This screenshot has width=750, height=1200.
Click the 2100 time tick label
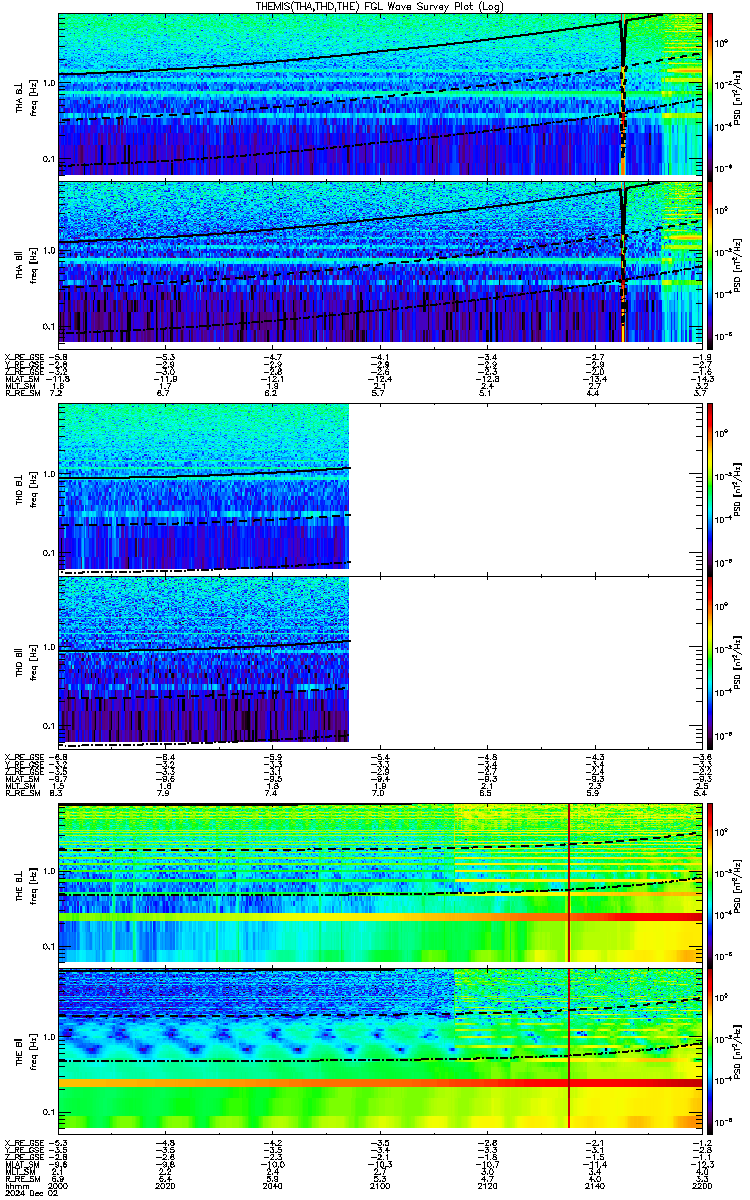(x=379, y=1186)
